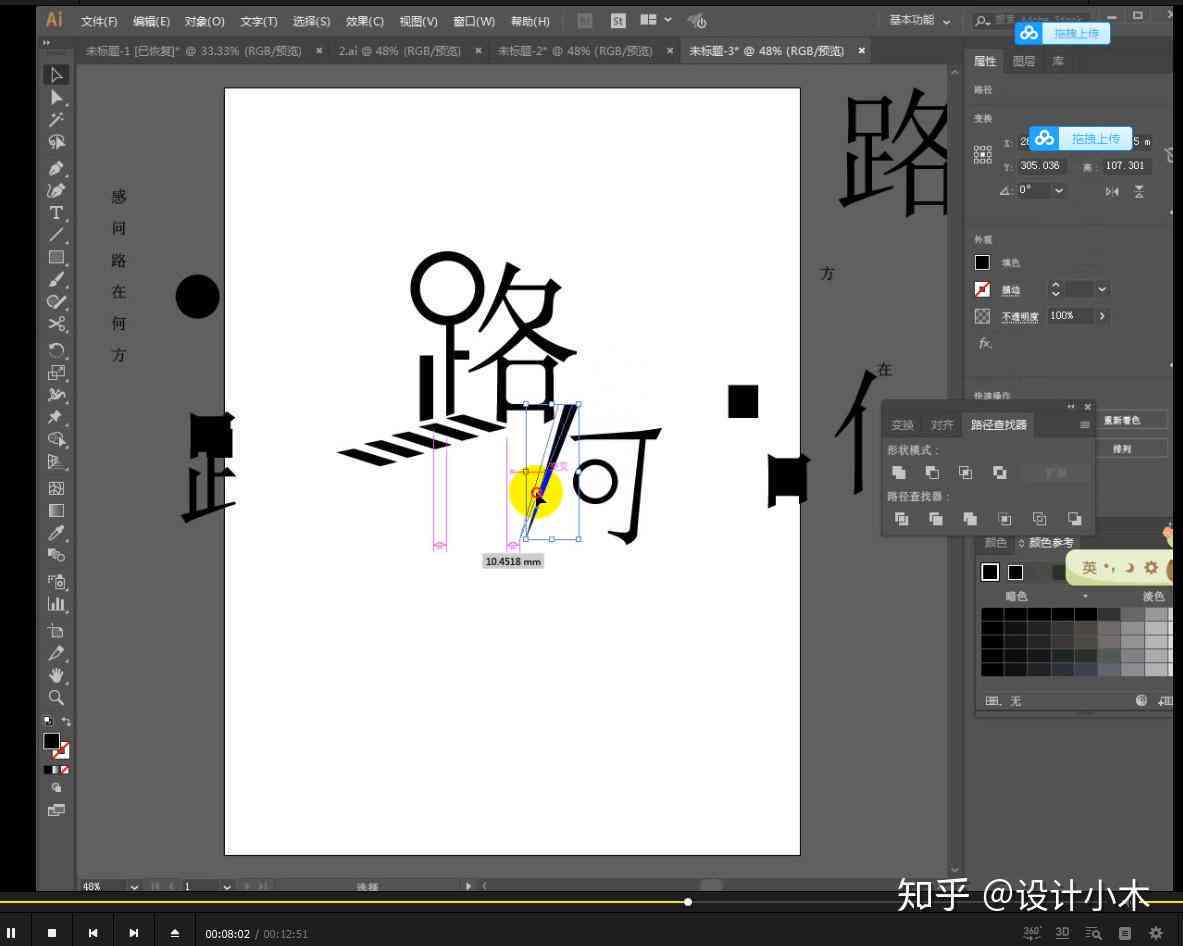Open the artboard number dropdown

point(226,887)
